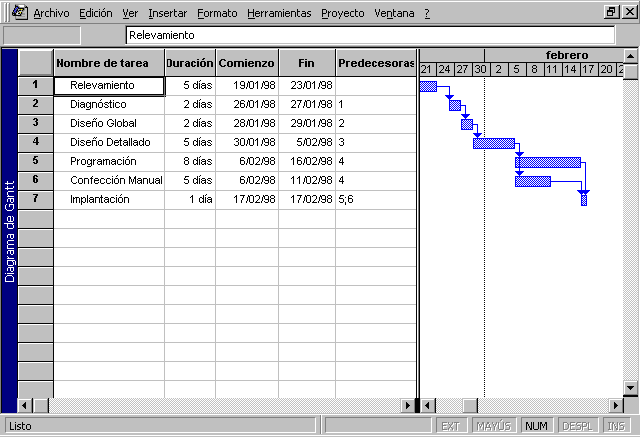Click the Diseño Global task name cell

click(x=109, y=123)
